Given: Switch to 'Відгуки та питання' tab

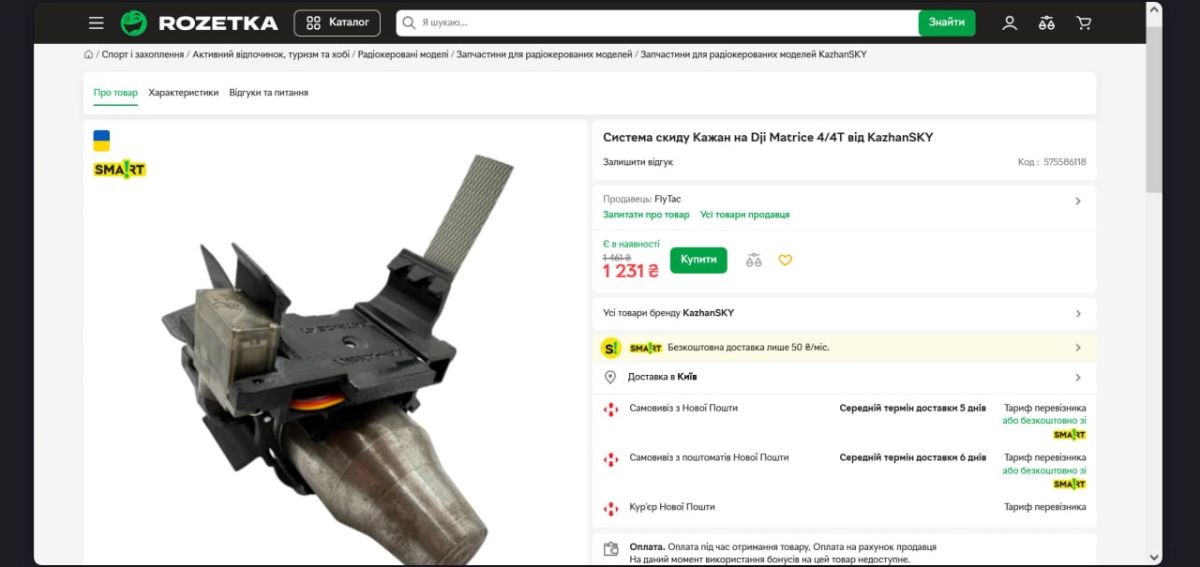Looking at the screenshot, I should tap(269, 93).
